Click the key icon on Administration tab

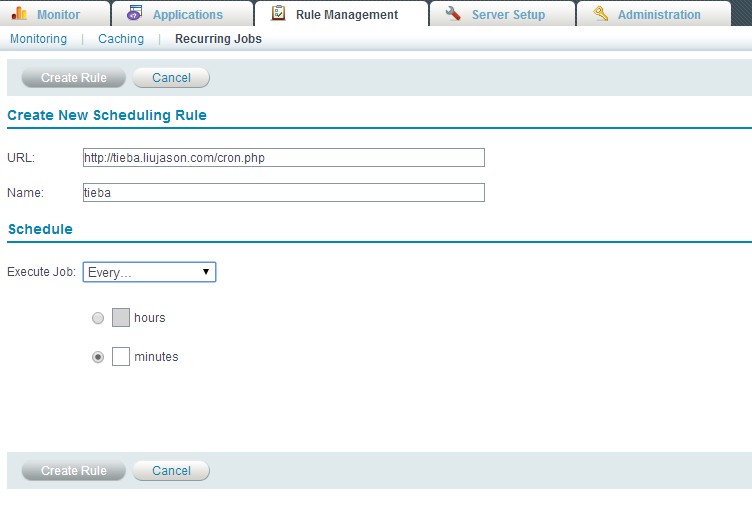pos(600,14)
